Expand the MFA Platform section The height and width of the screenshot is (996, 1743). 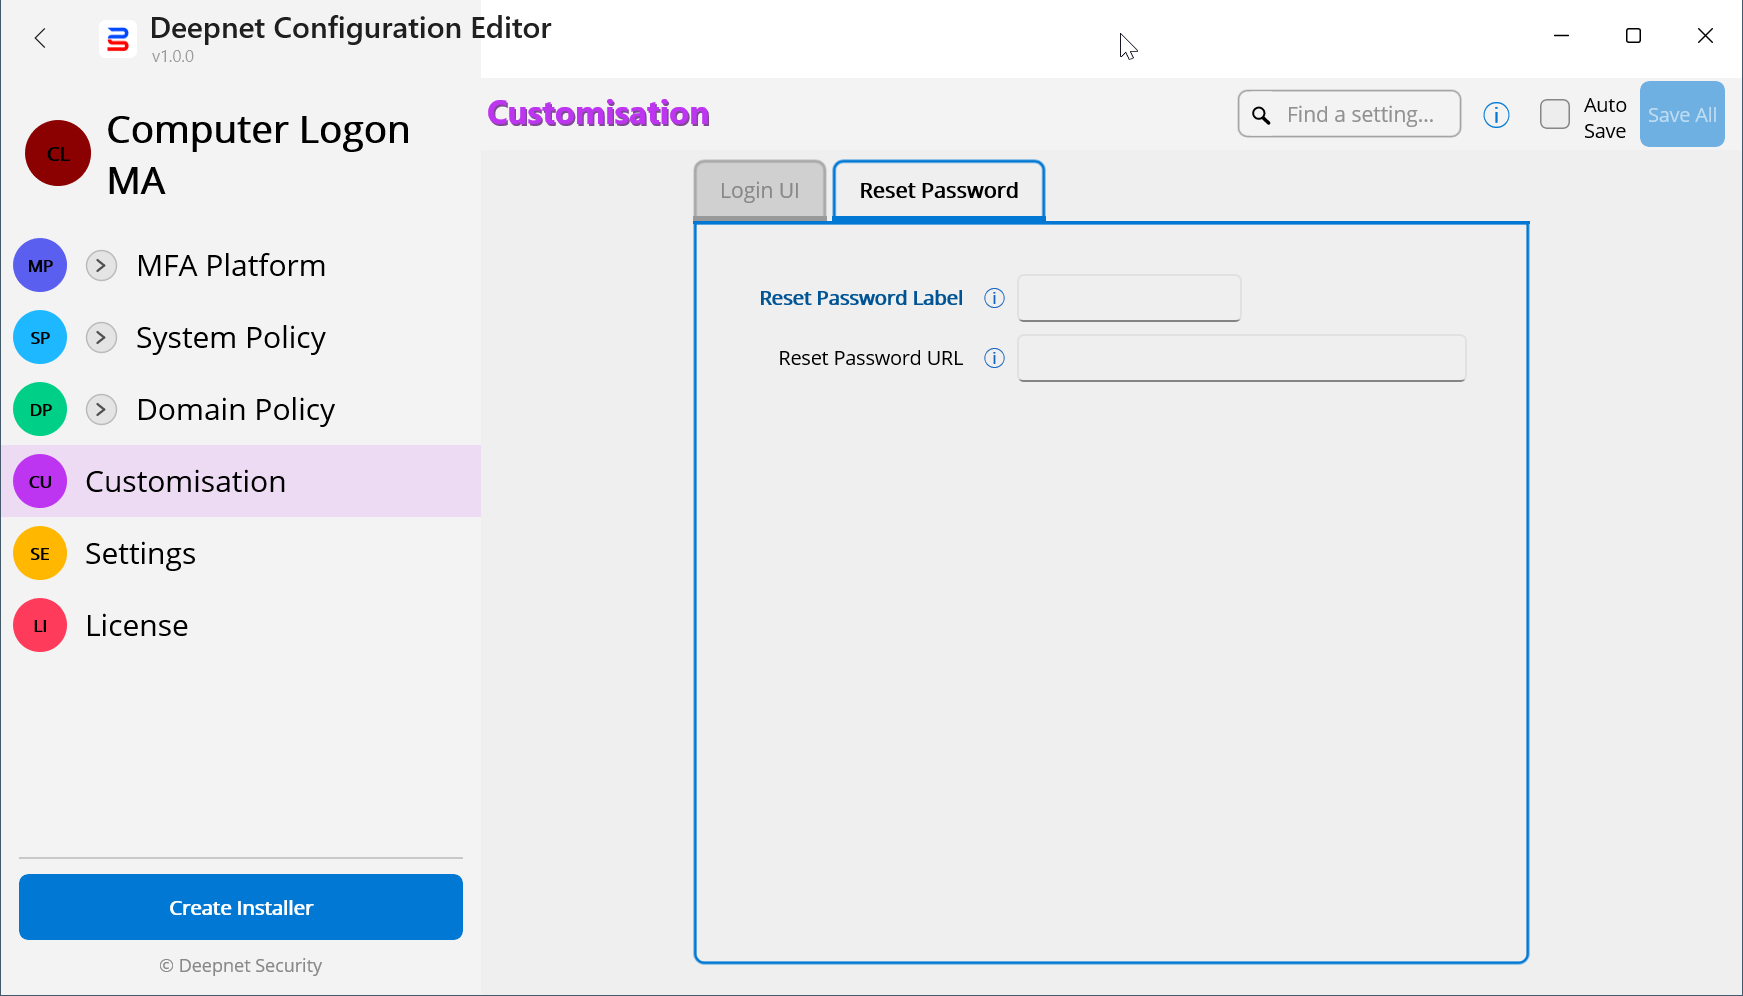click(x=101, y=266)
